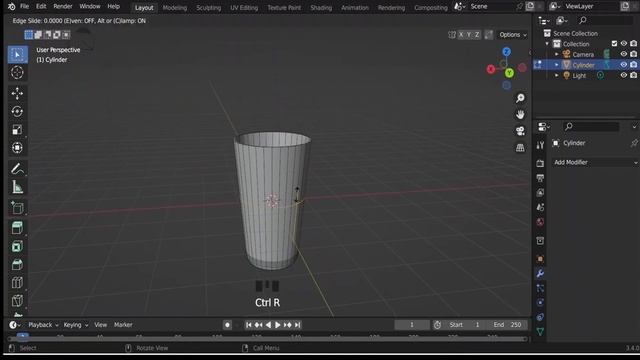Collapse the Collection tree item

click(547, 44)
